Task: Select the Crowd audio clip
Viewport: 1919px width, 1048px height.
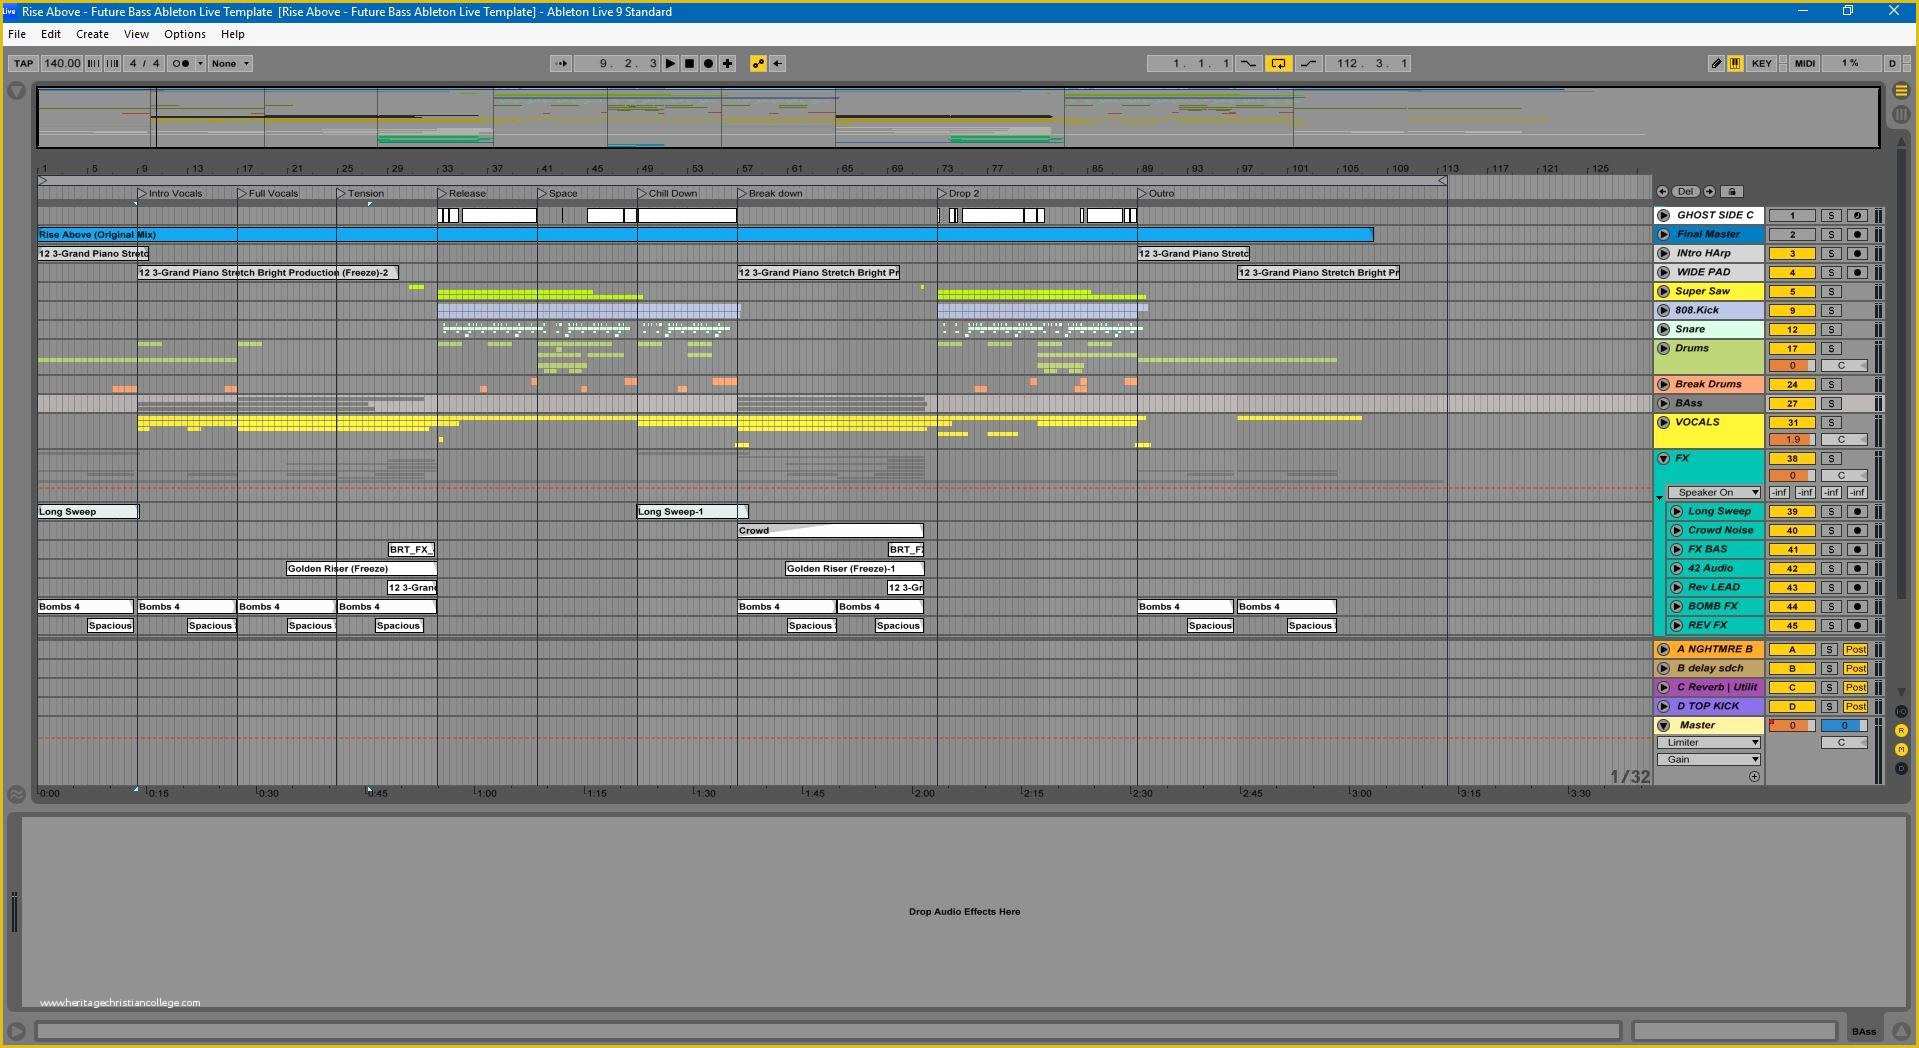Action: tap(830, 530)
